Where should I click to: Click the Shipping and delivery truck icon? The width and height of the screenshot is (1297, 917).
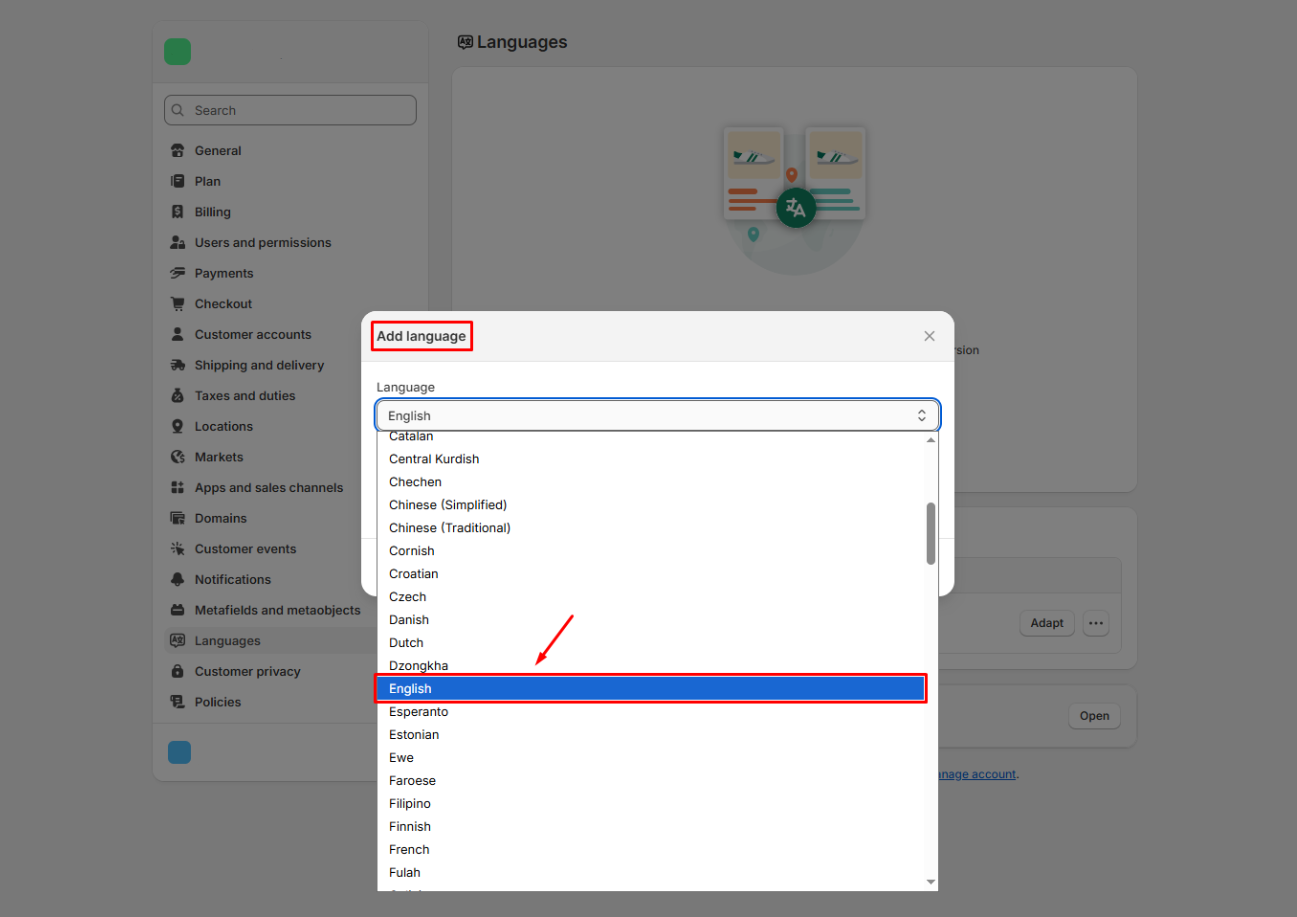(x=178, y=365)
